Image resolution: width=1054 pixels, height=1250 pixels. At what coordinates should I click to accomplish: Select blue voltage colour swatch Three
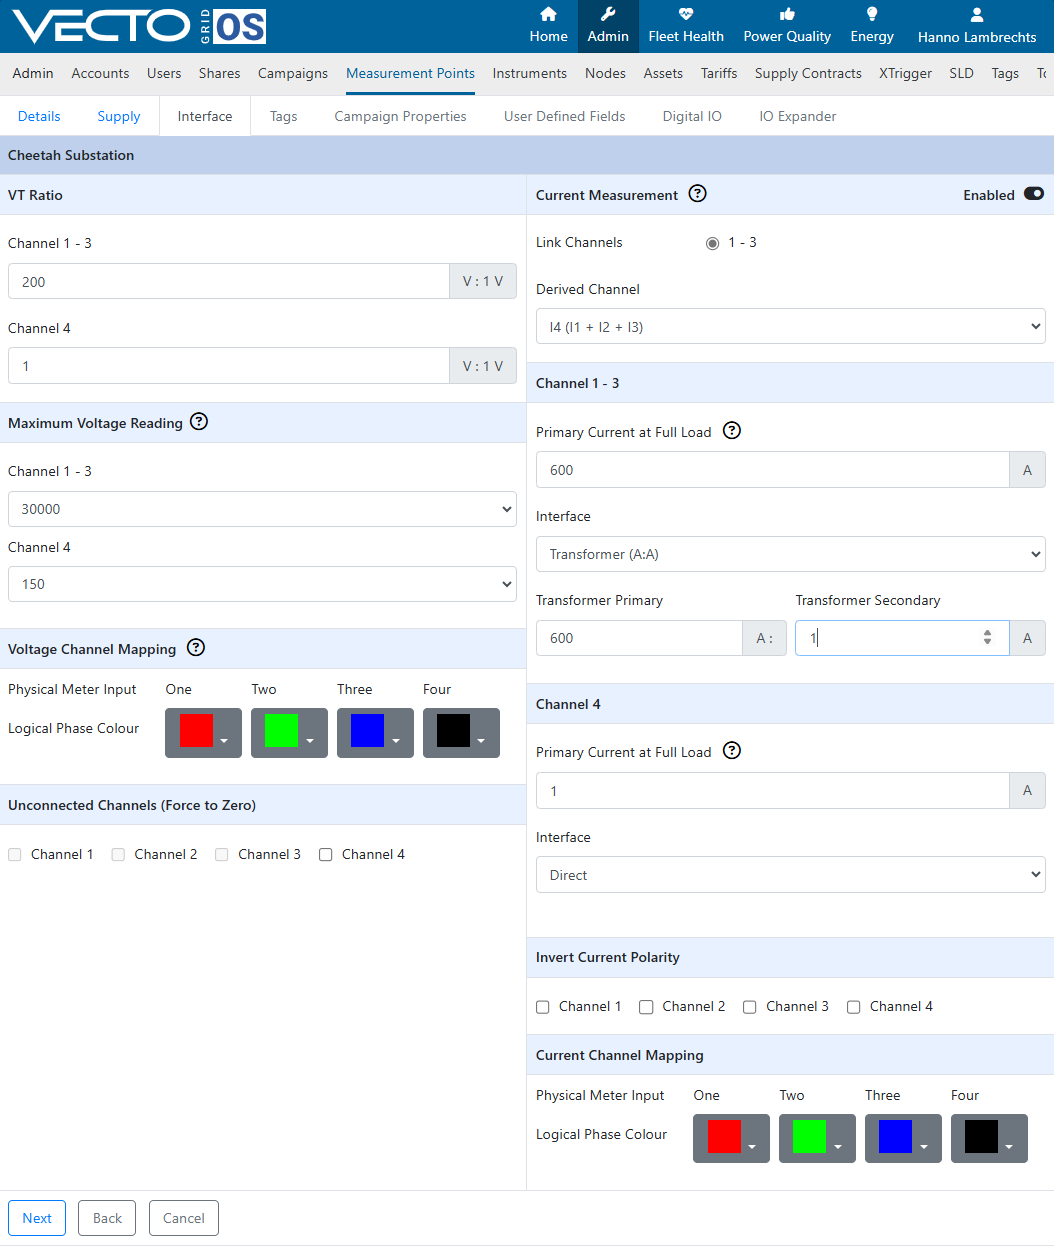(x=367, y=730)
